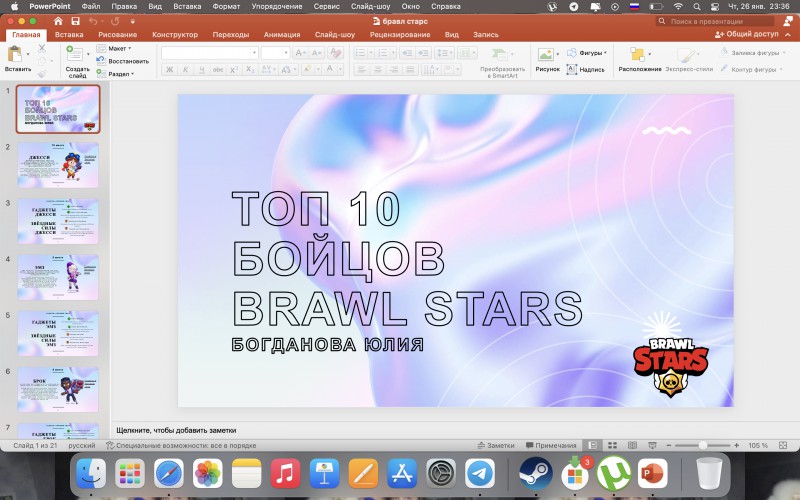
Task: Open Shape Fill (Заливка фигуры) dropdown
Action: (752, 53)
